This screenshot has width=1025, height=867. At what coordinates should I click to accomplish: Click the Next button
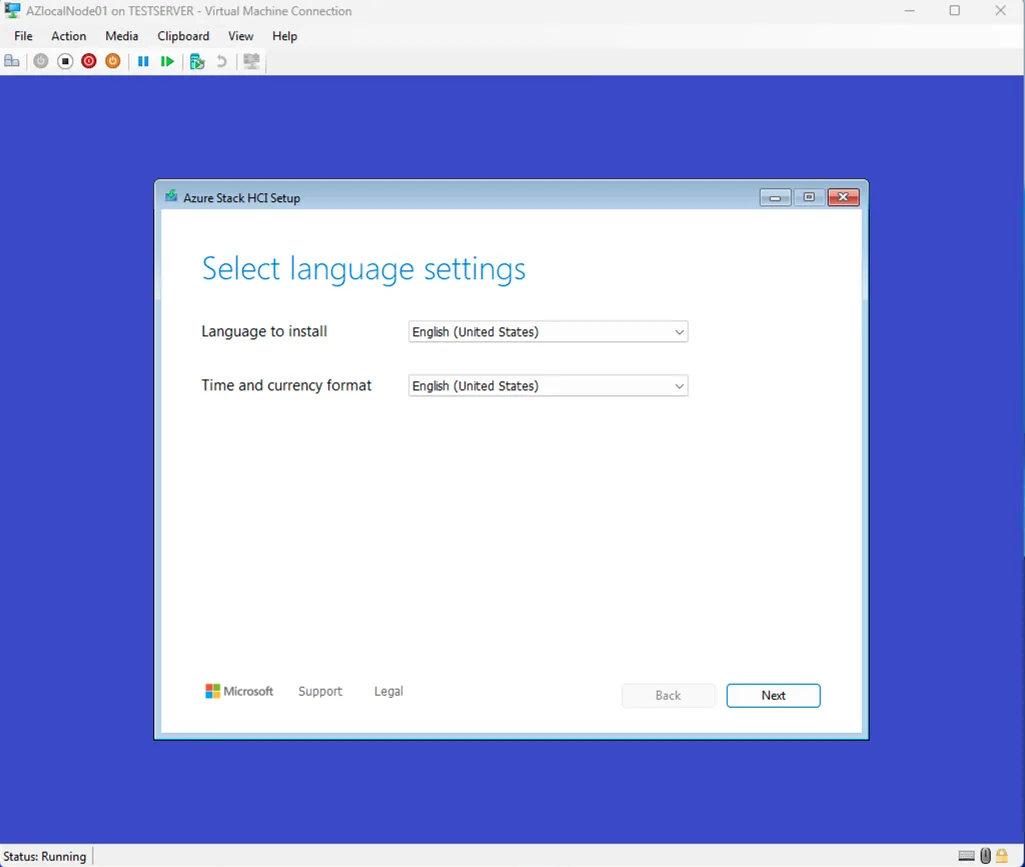tap(773, 696)
